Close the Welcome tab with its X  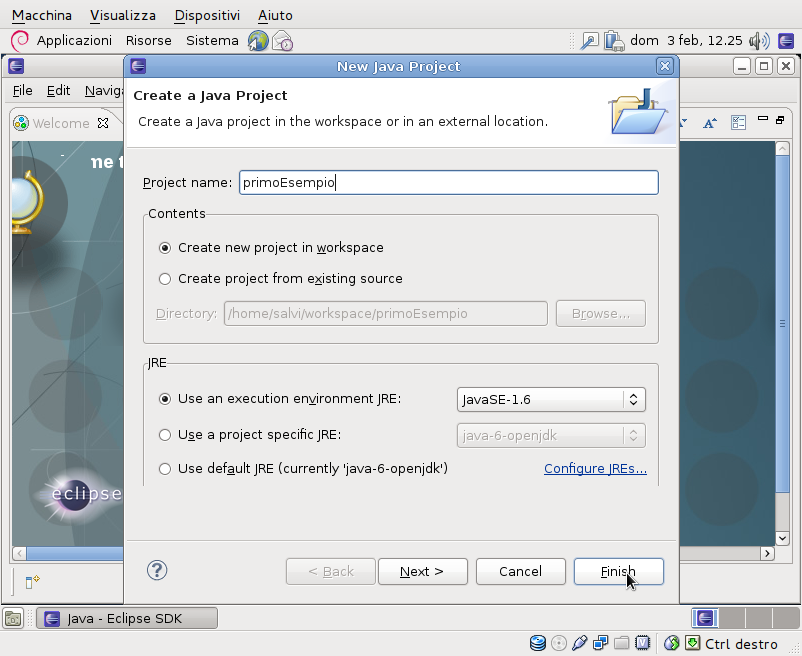[103, 123]
